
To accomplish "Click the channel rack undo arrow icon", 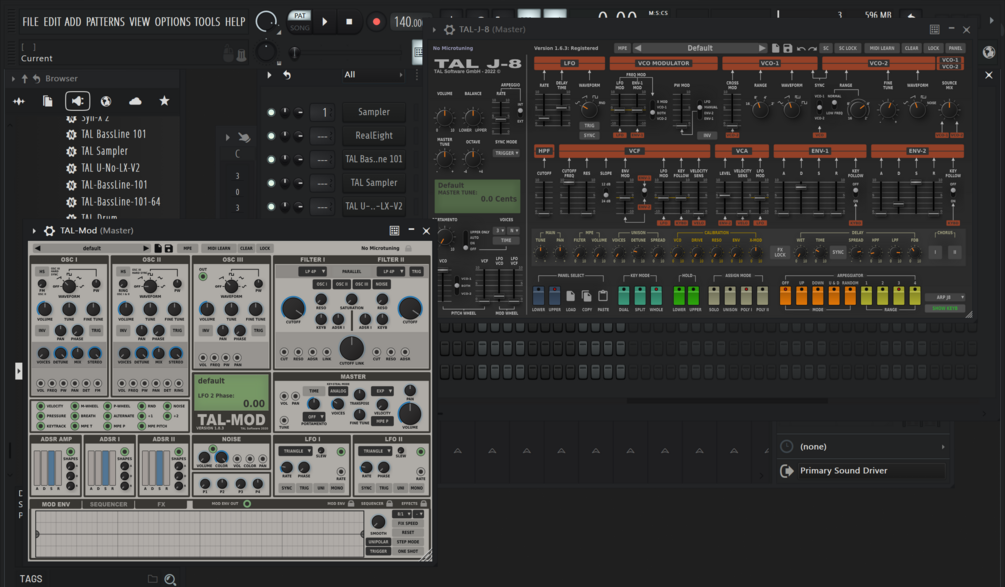I will coord(287,75).
